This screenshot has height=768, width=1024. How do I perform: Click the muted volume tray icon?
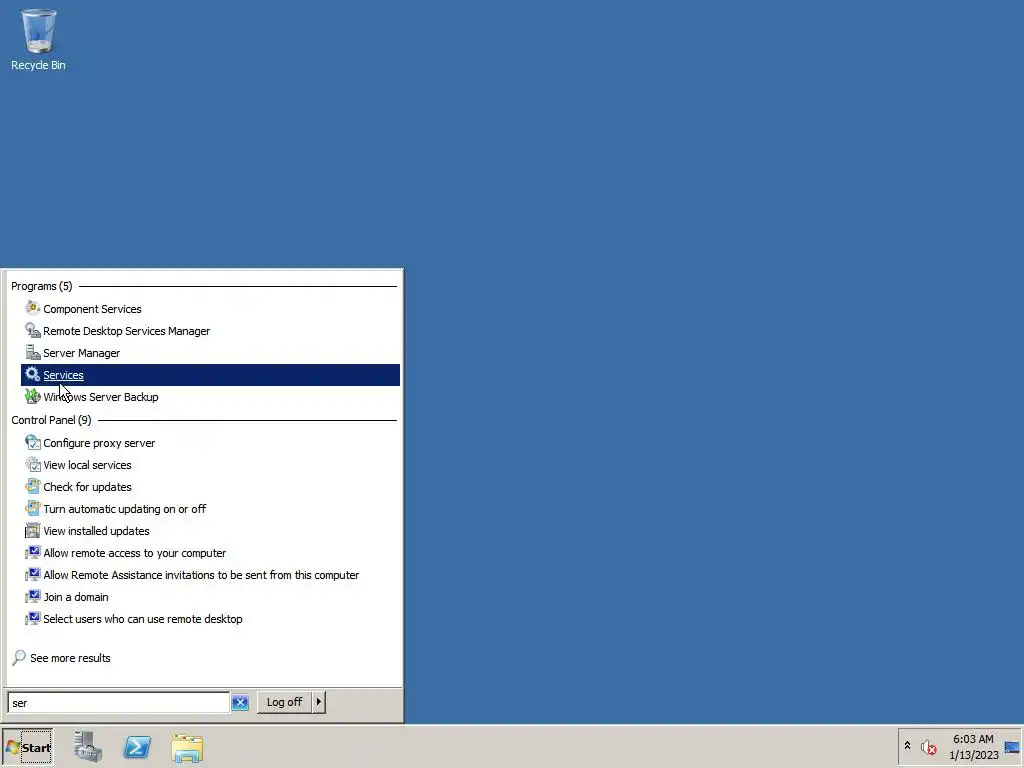[x=929, y=746]
